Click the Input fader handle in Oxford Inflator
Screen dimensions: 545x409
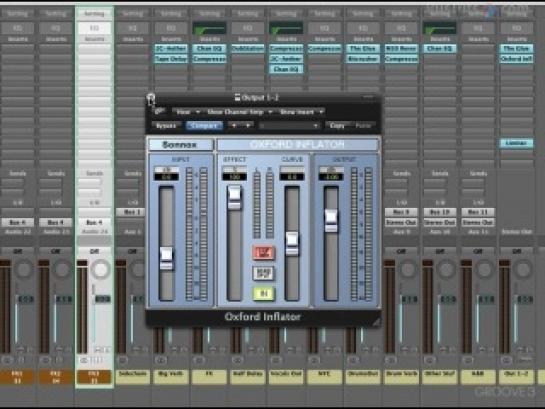coord(166,258)
